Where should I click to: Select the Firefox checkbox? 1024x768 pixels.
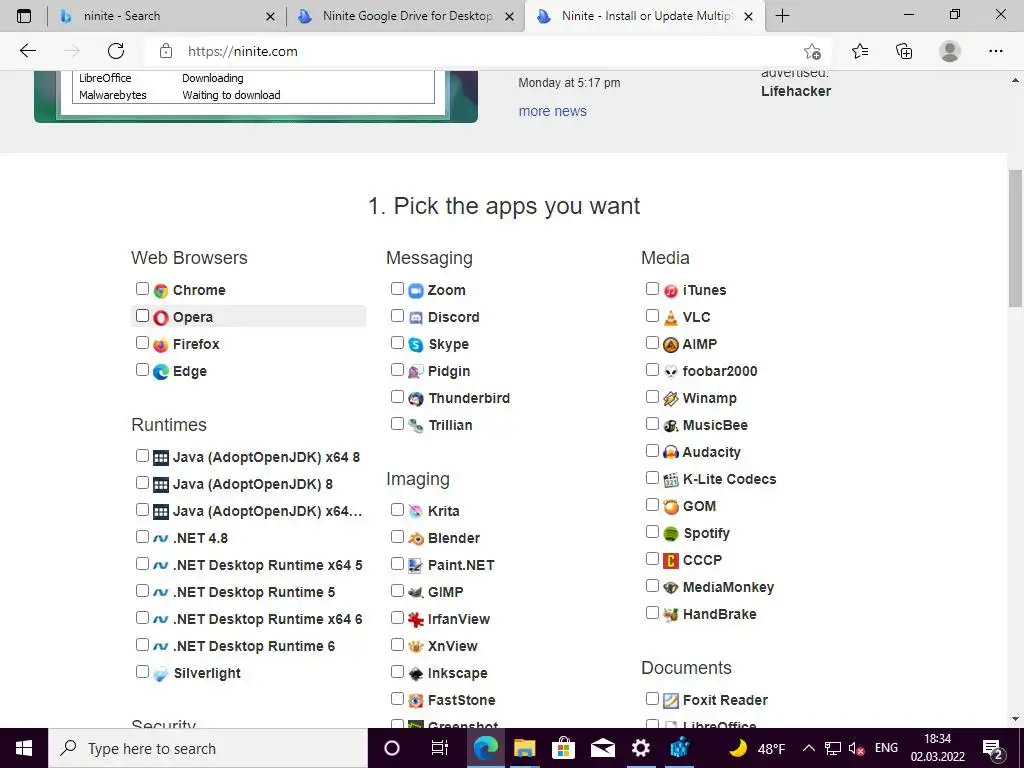point(142,343)
